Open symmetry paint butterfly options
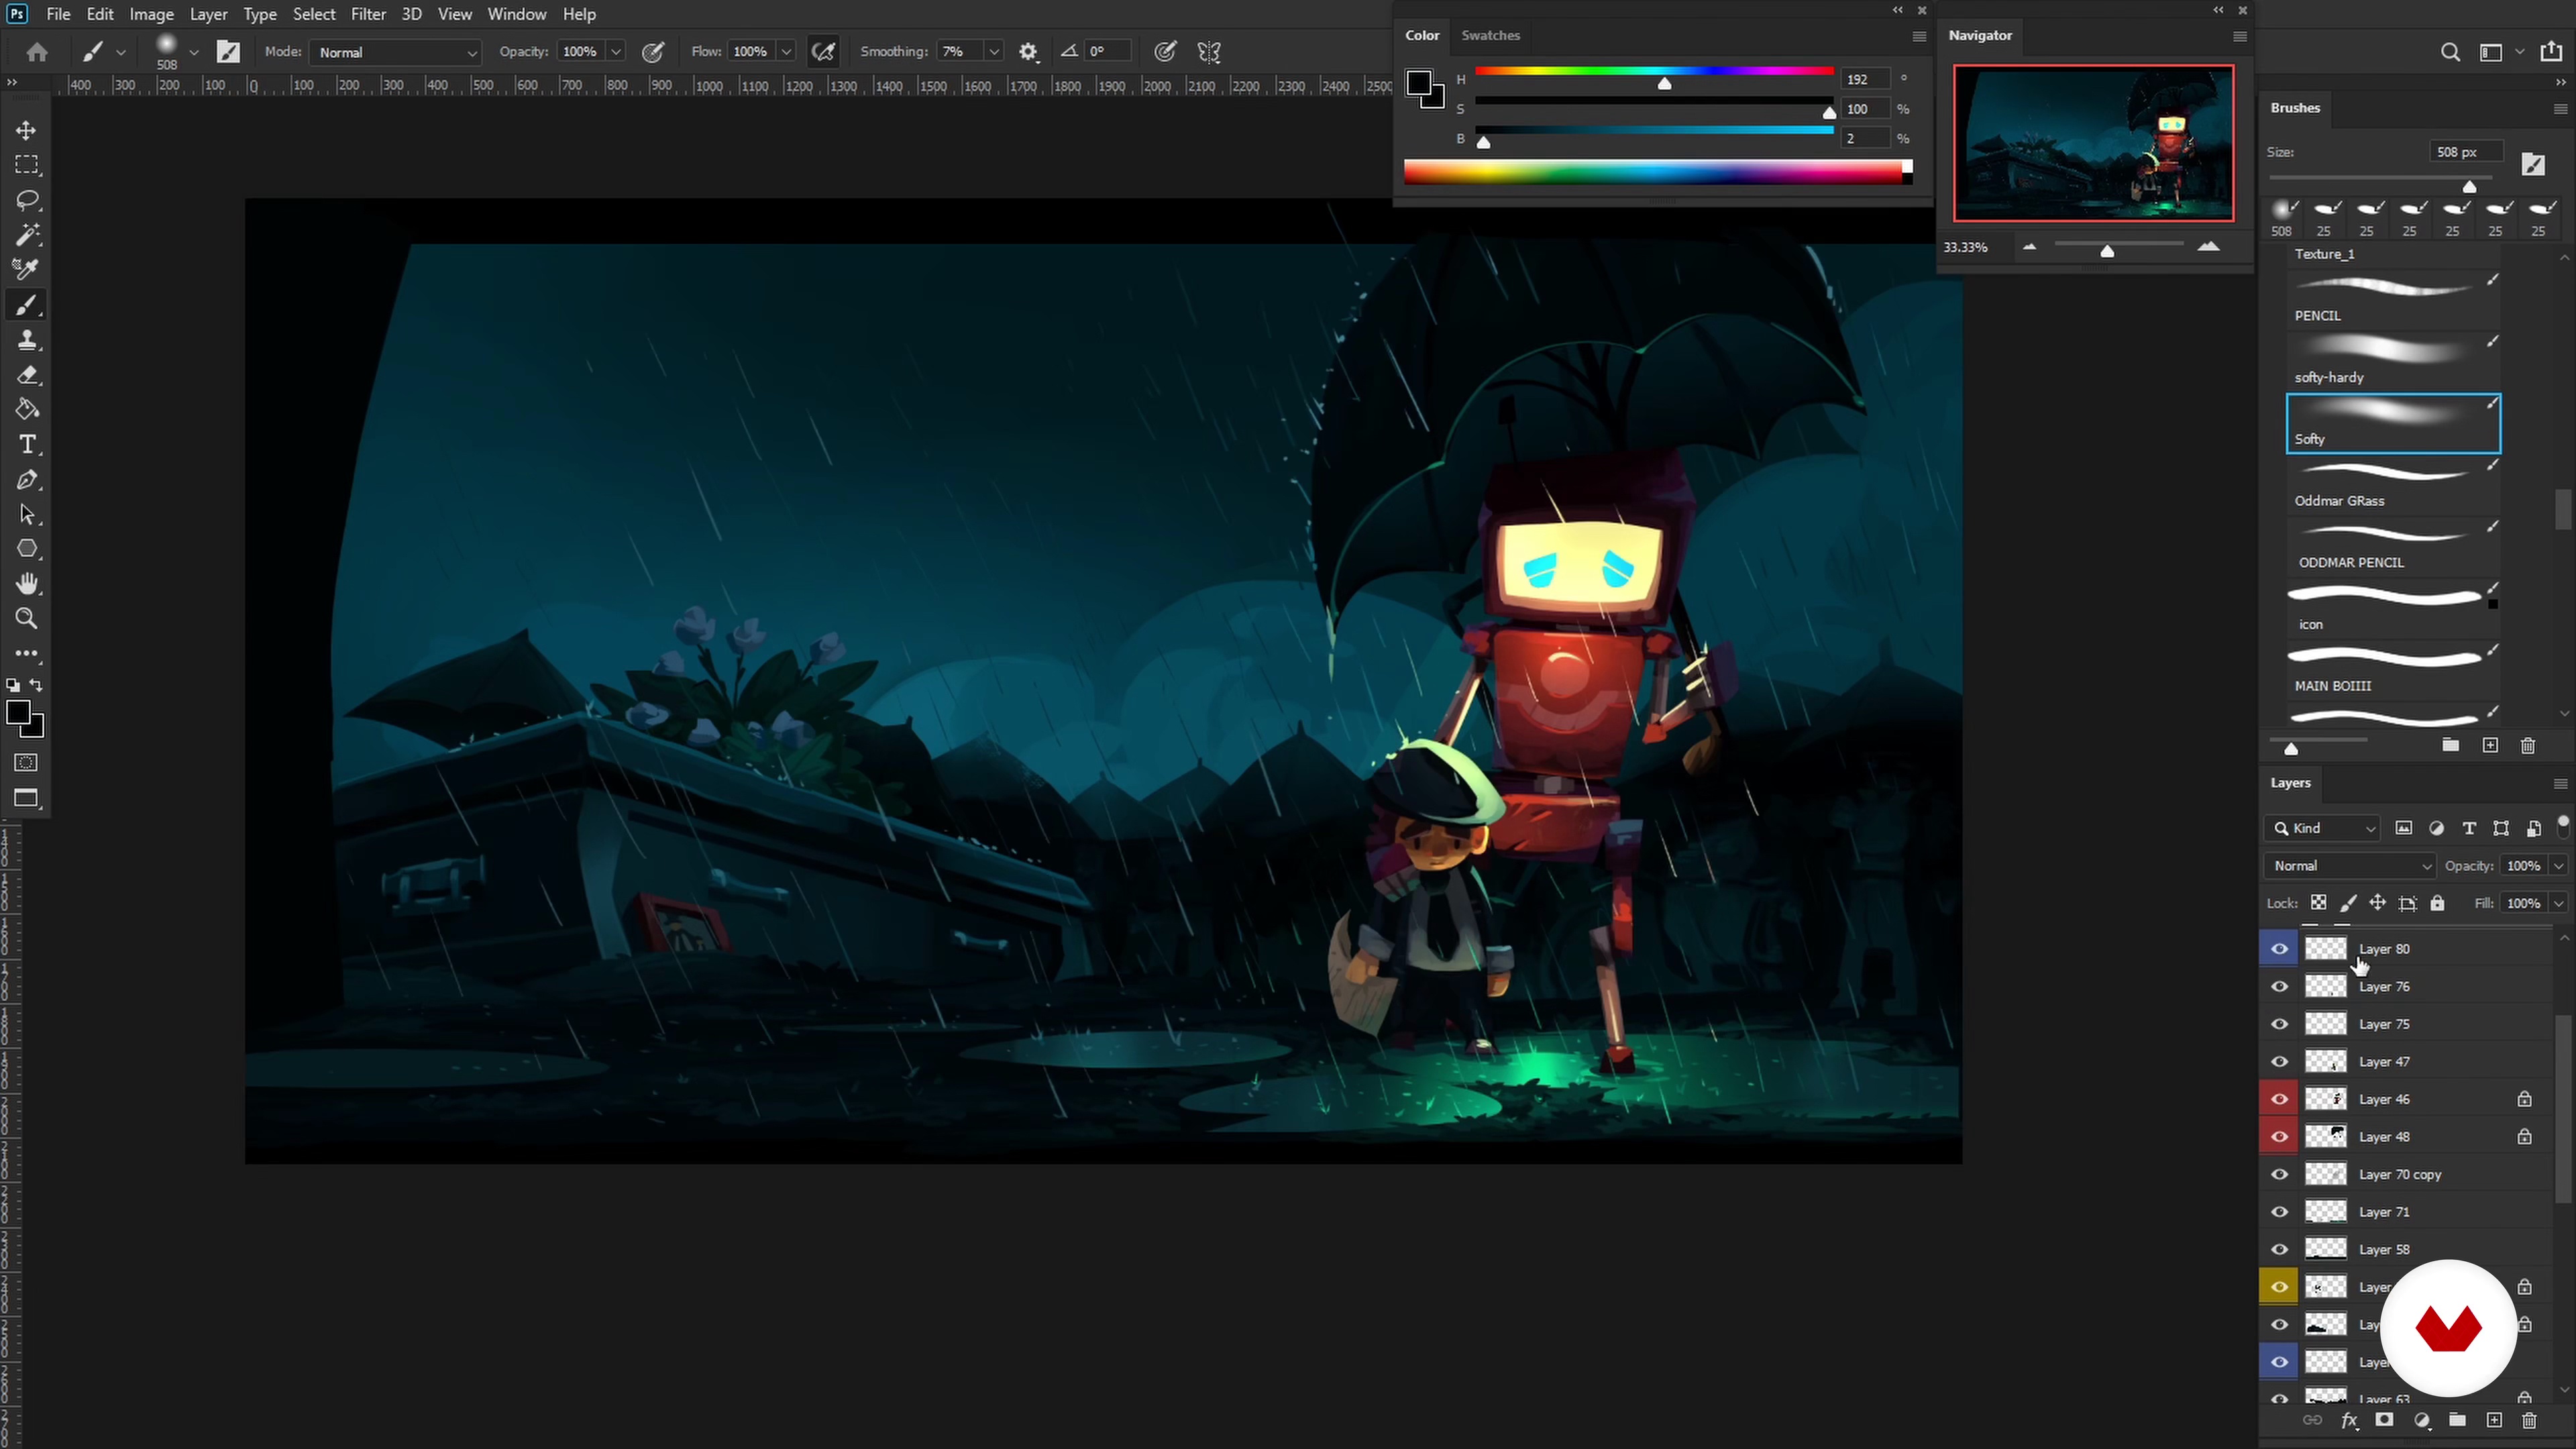 (x=1209, y=52)
